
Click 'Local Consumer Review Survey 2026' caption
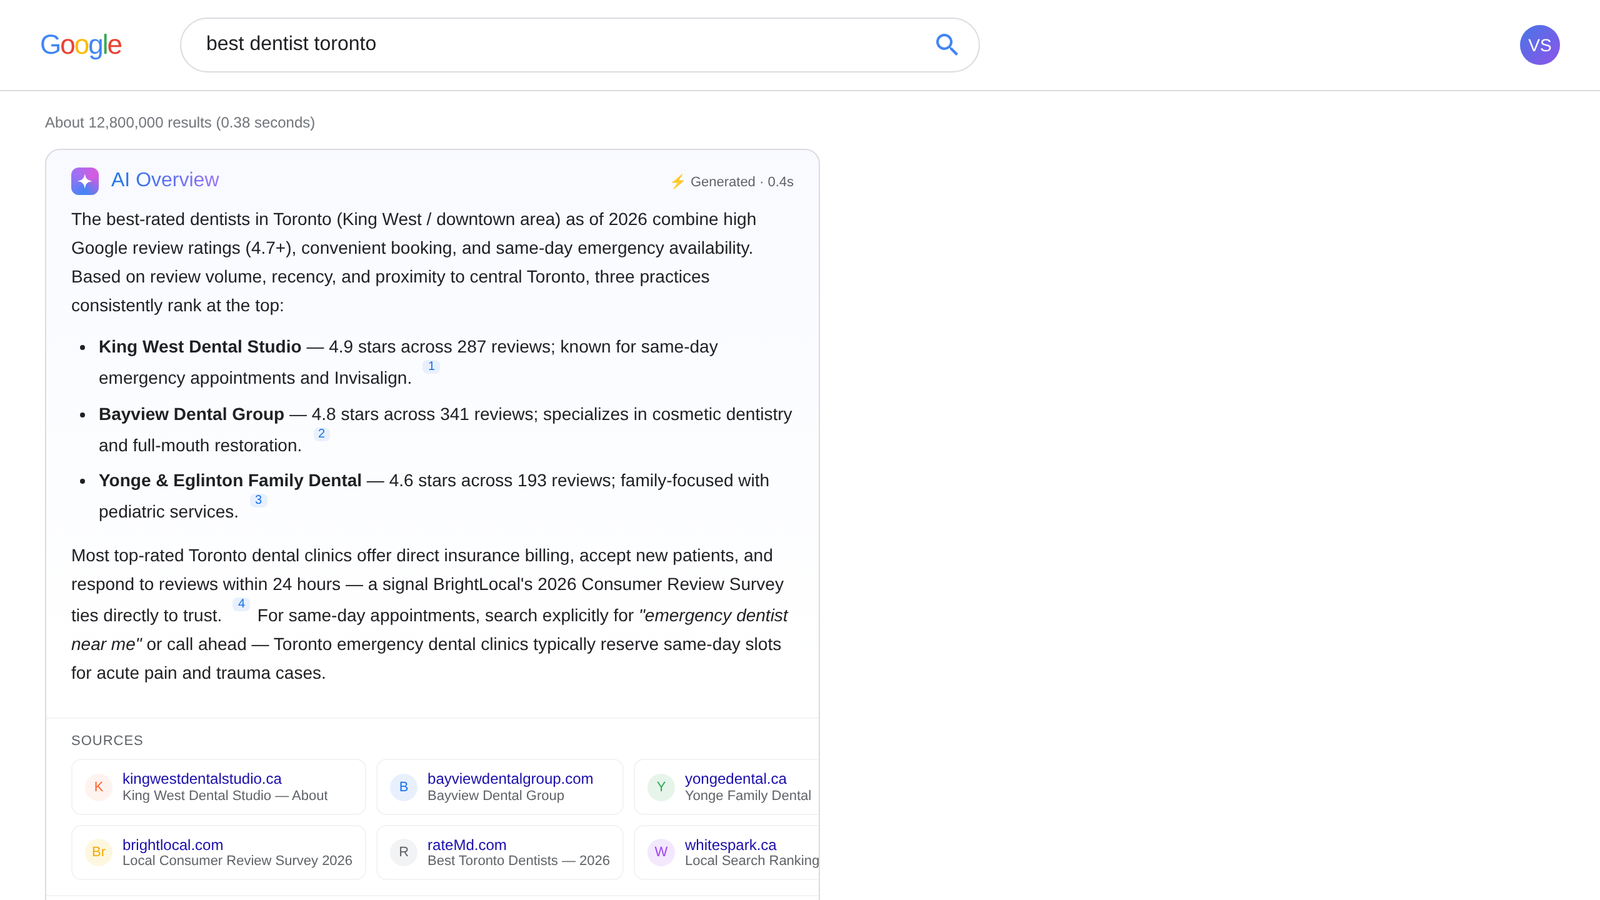click(237, 861)
